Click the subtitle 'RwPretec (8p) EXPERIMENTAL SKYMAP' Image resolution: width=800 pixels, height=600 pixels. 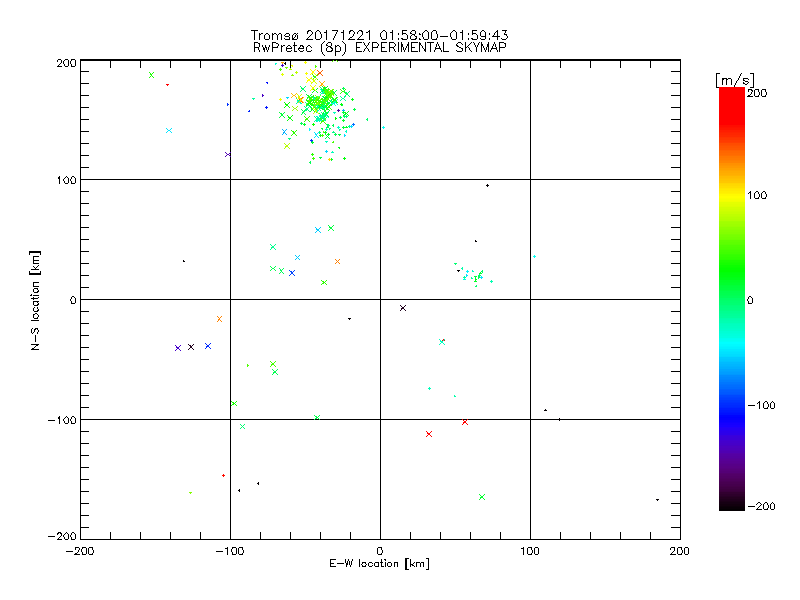point(380,48)
